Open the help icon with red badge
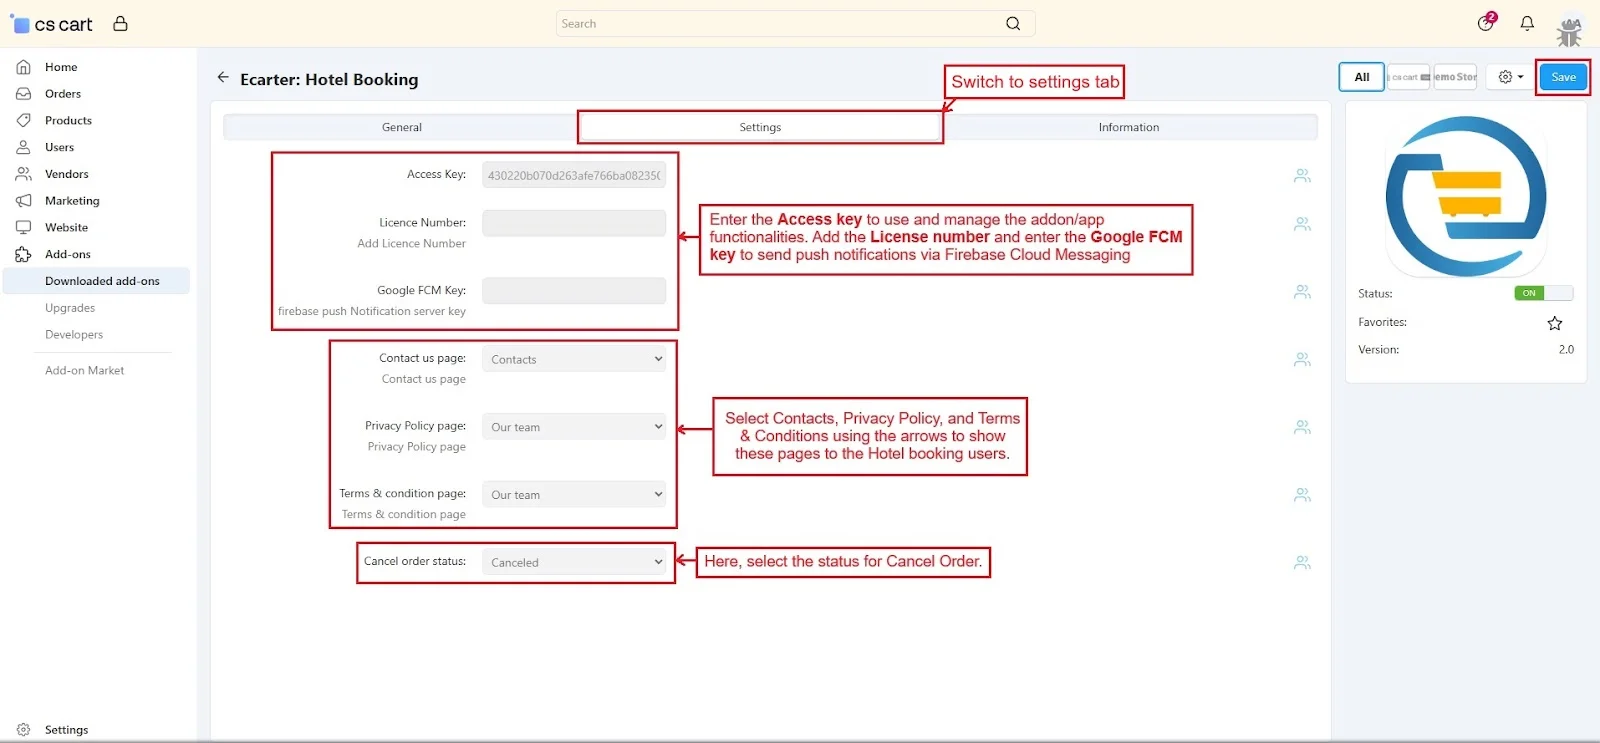Viewport: 1600px width, 743px height. pyautogui.click(x=1486, y=23)
